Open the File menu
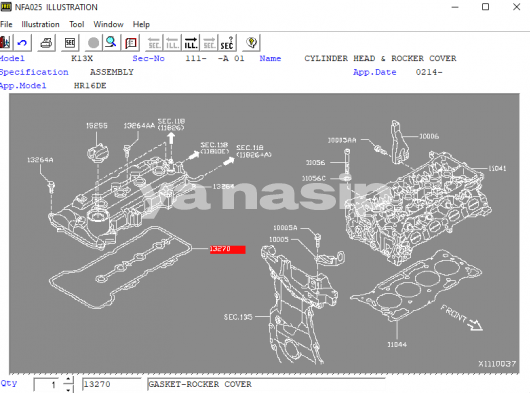 point(6,24)
